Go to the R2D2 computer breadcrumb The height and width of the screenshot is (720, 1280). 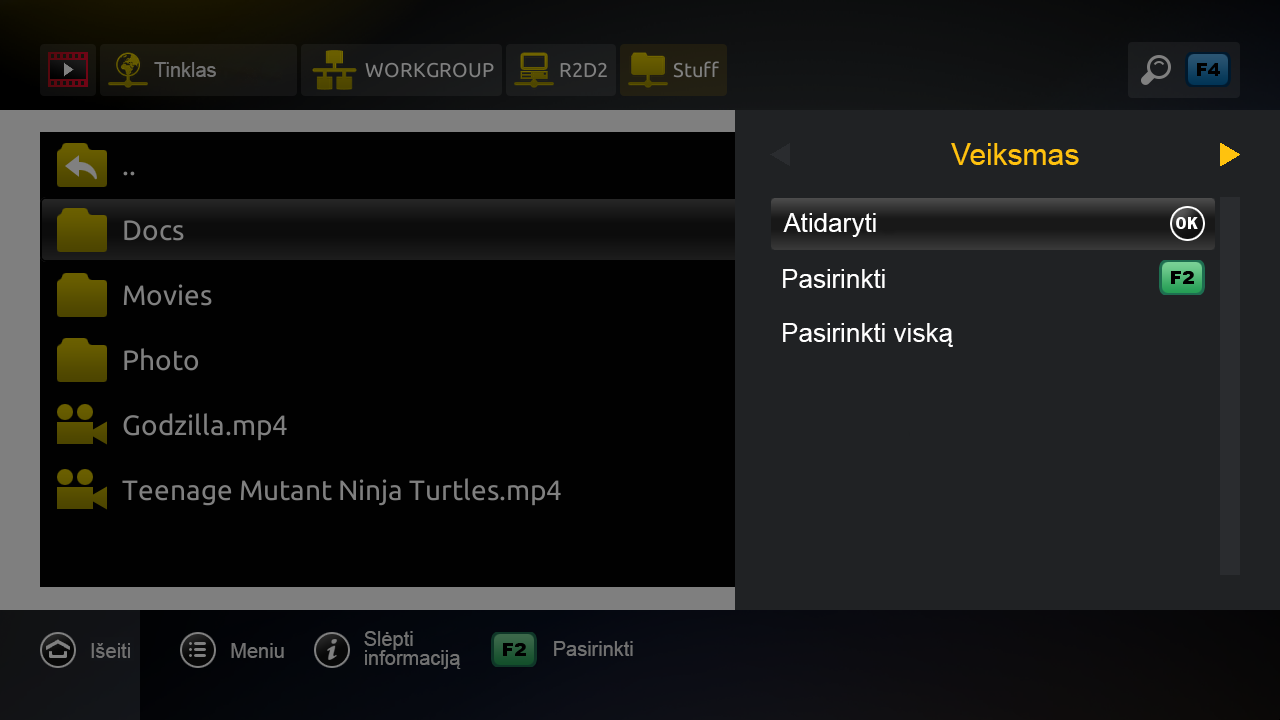[560, 70]
